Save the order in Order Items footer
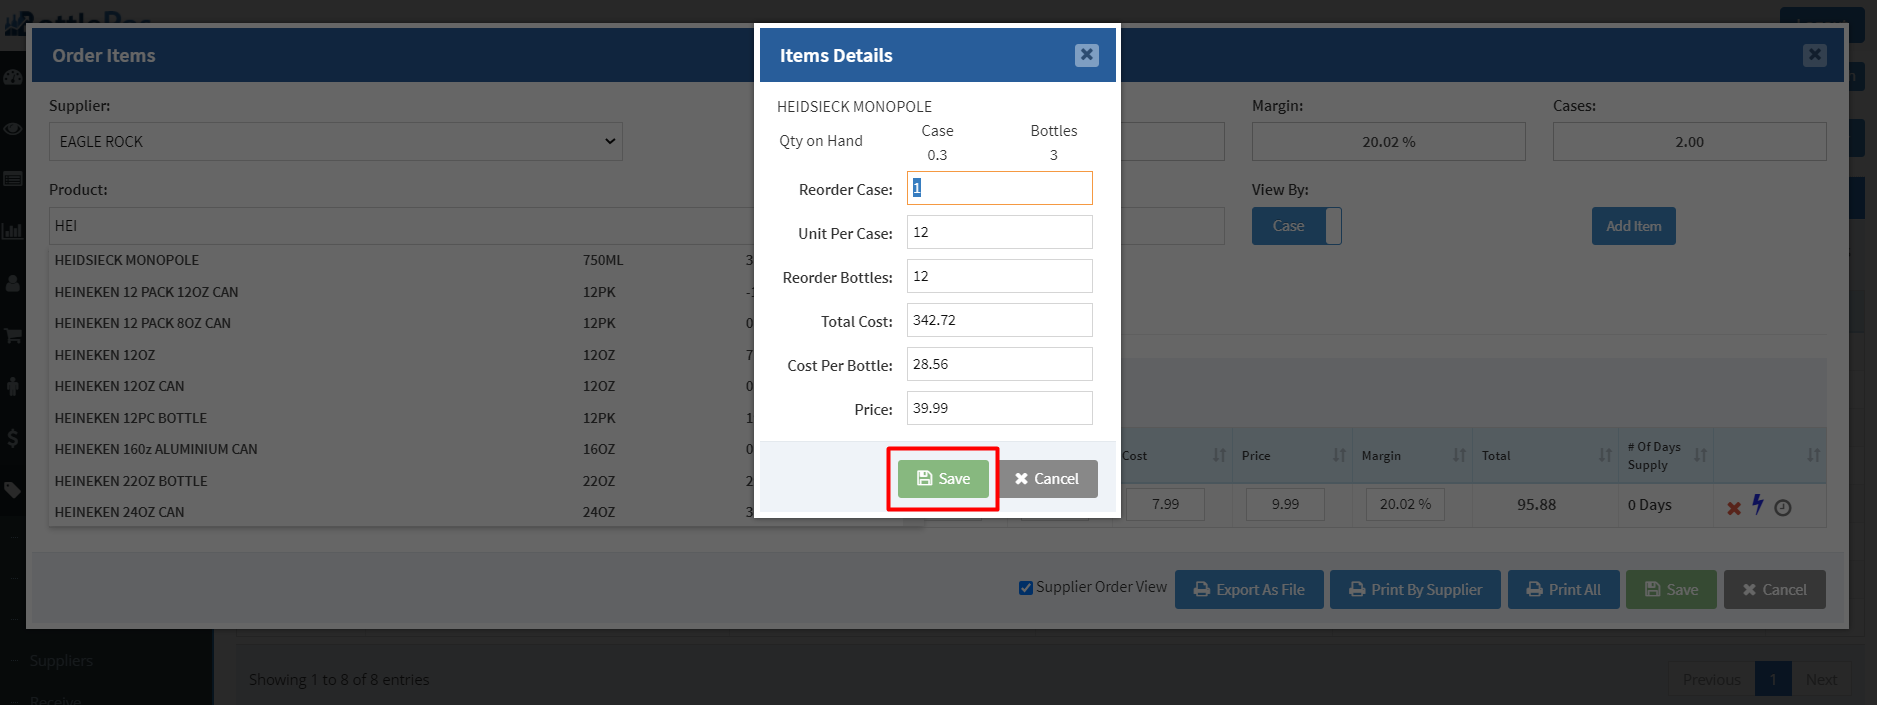Viewport: 1877px width, 705px height. [x=1671, y=590]
